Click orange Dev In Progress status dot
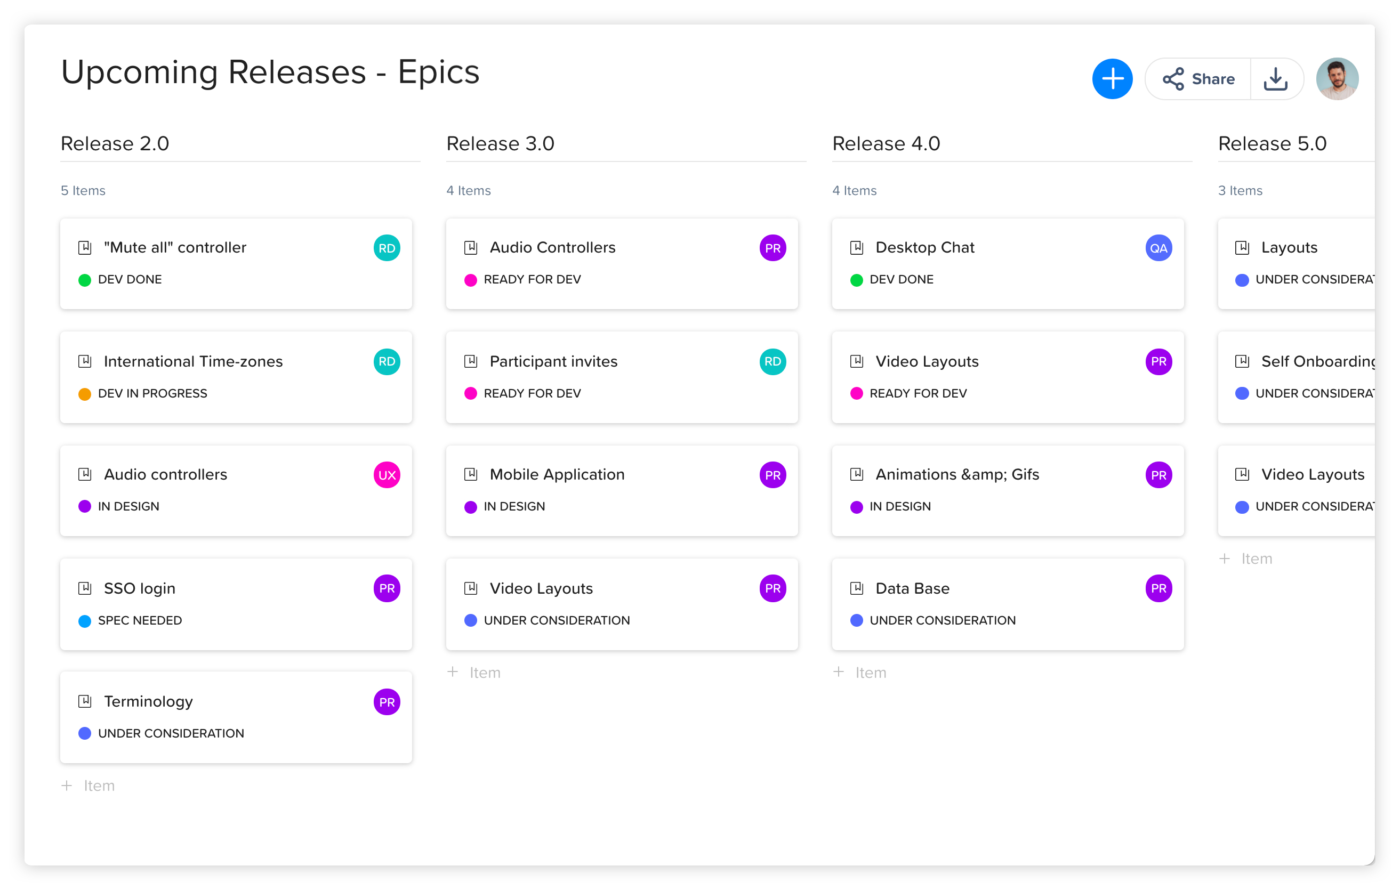 (x=85, y=394)
